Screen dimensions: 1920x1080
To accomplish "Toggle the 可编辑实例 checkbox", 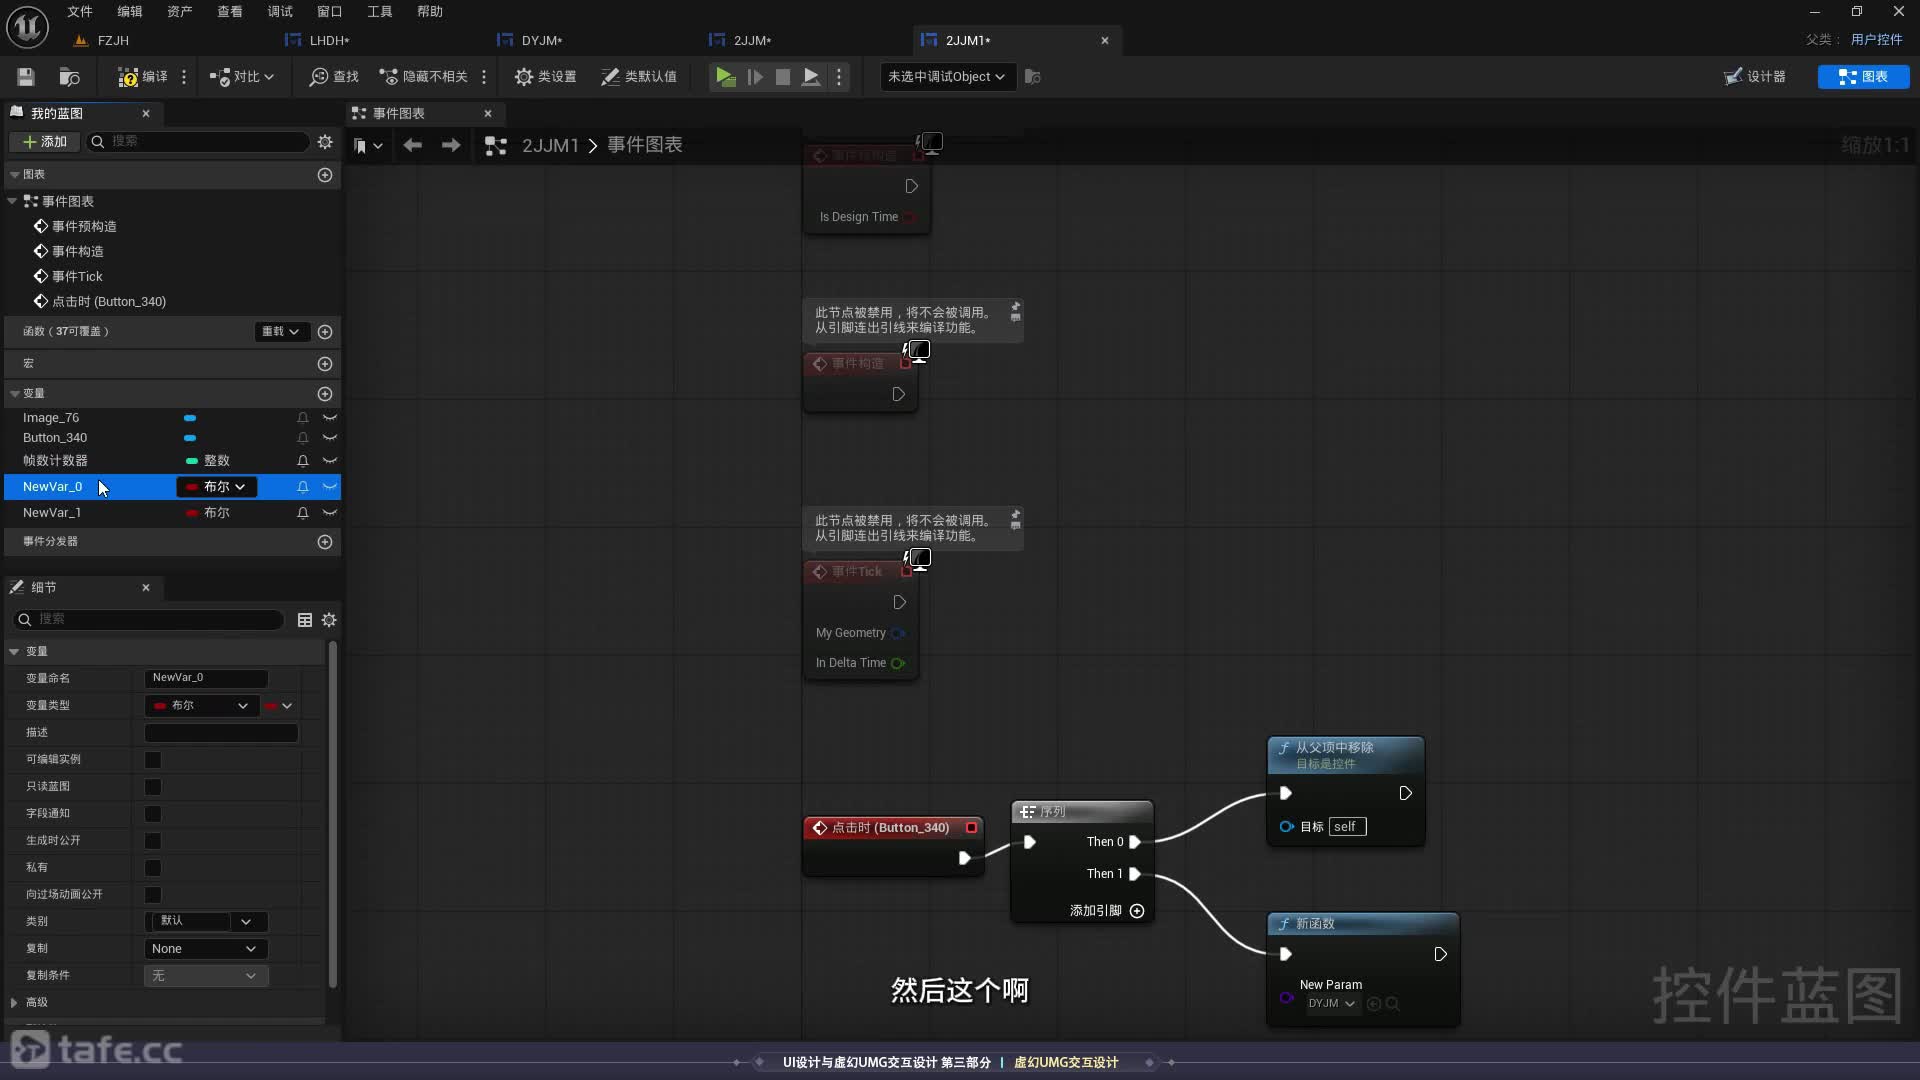I will [x=153, y=760].
